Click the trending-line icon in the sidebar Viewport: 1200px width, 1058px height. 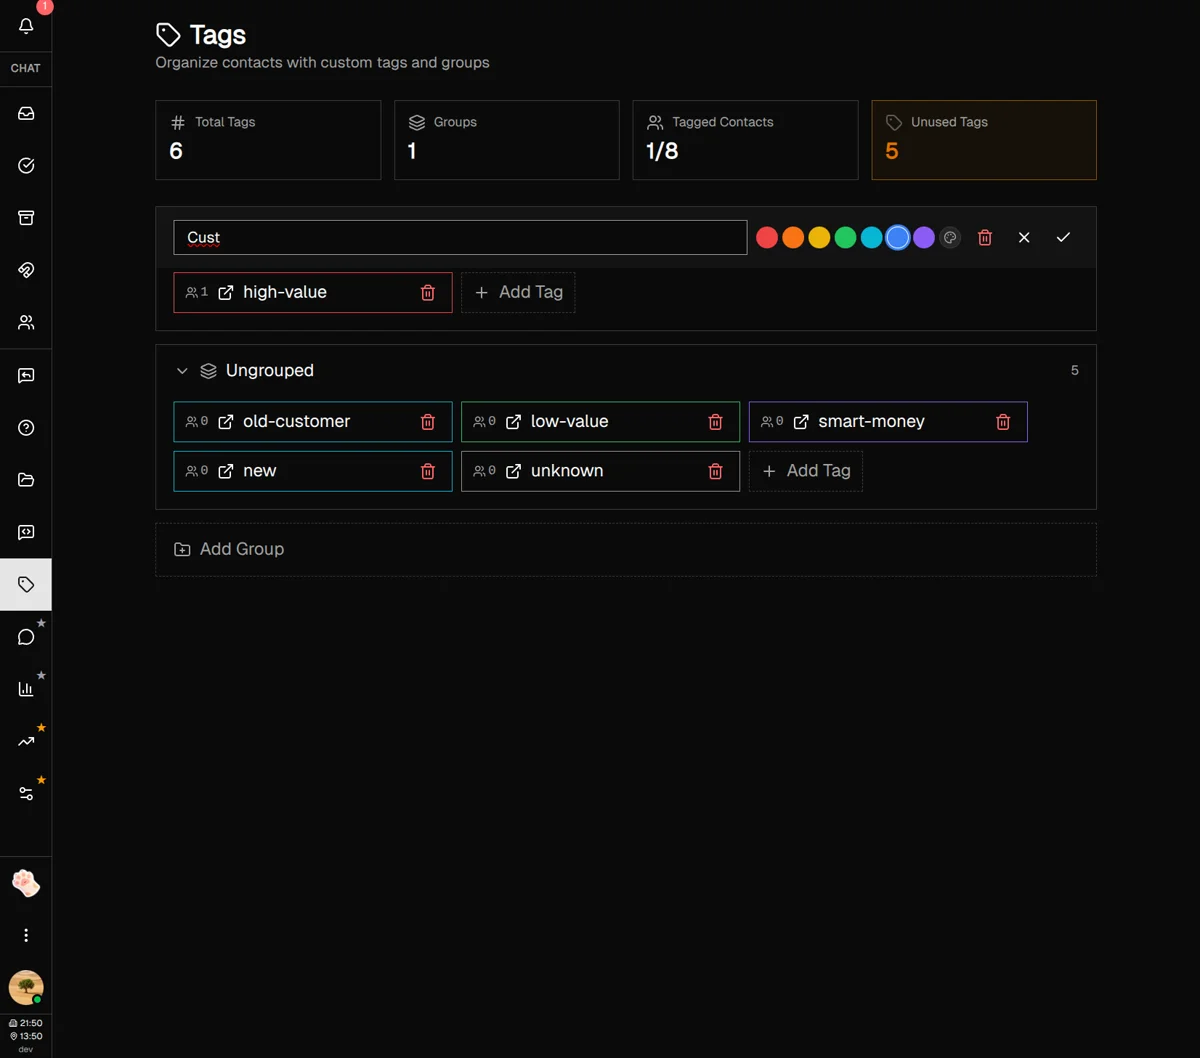tap(25, 739)
